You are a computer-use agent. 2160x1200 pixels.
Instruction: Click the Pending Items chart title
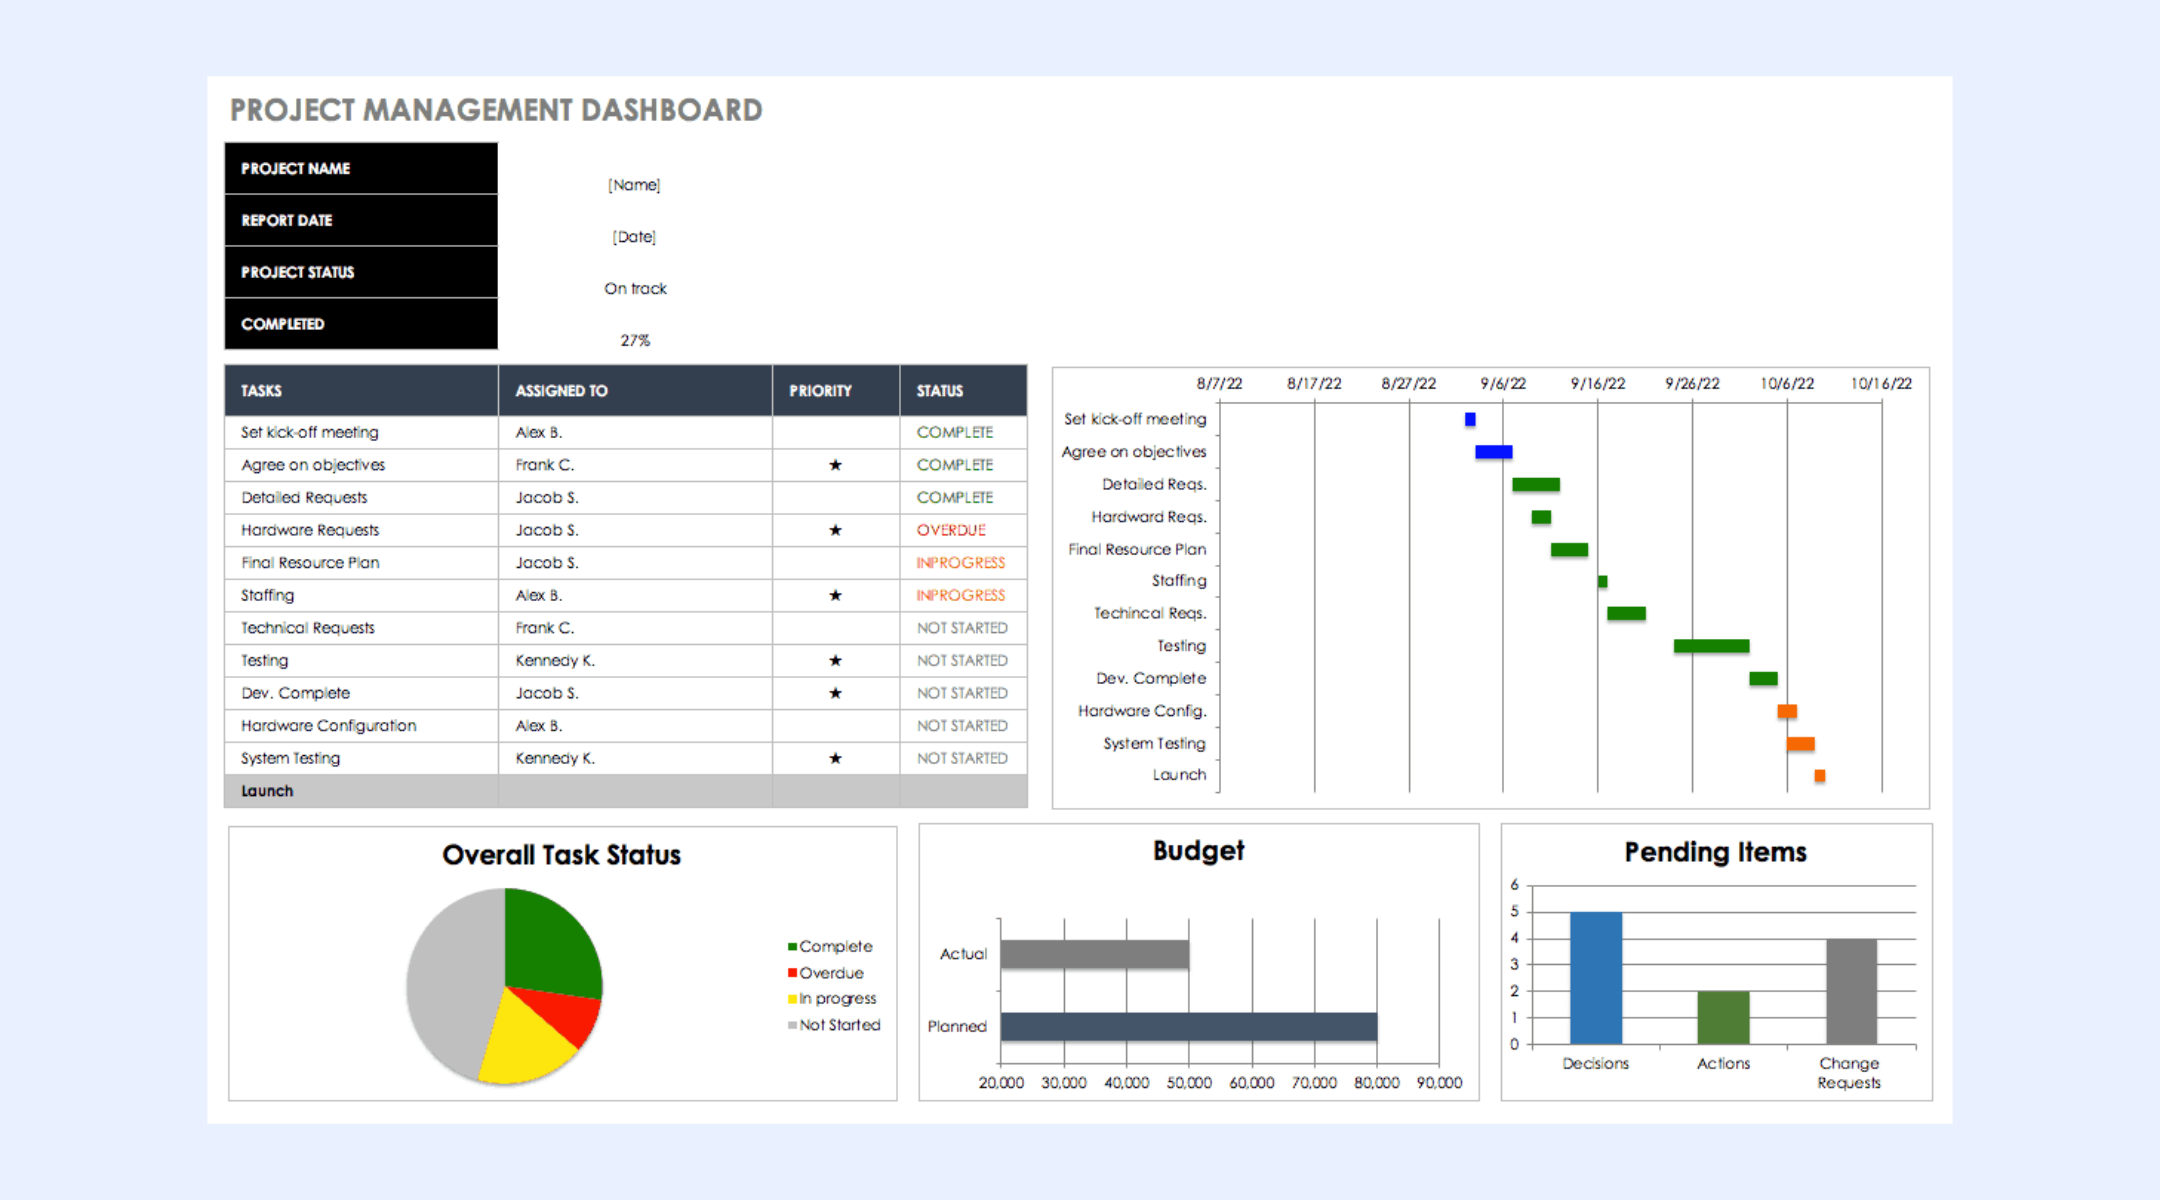point(1715,852)
